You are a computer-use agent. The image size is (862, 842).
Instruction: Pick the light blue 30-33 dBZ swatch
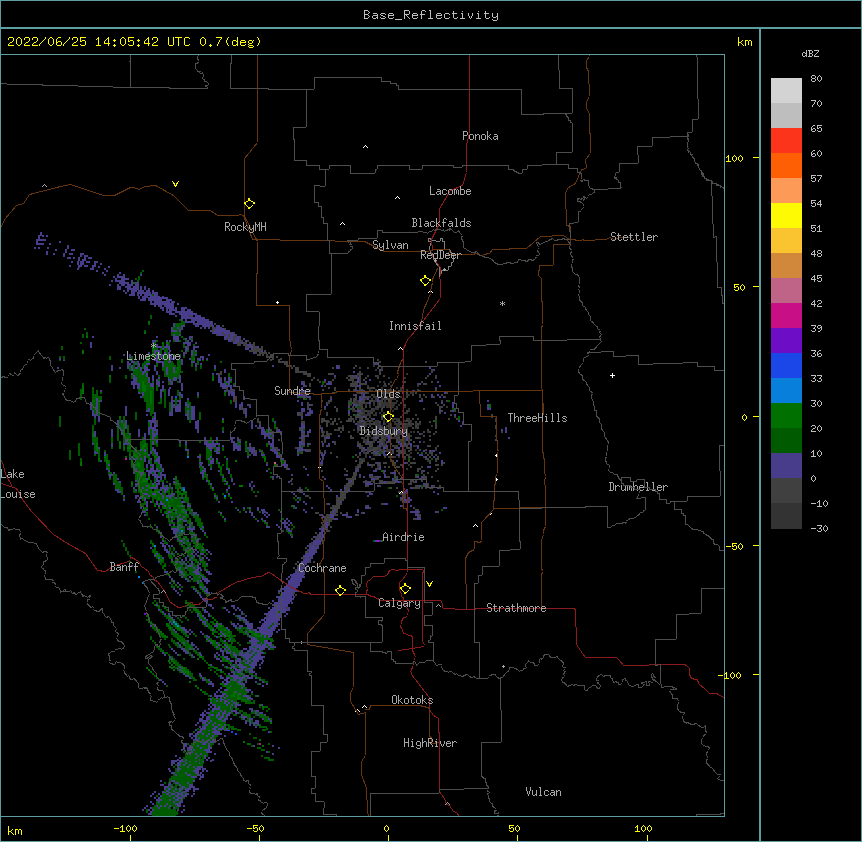pyautogui.click(x=786, y=391)
